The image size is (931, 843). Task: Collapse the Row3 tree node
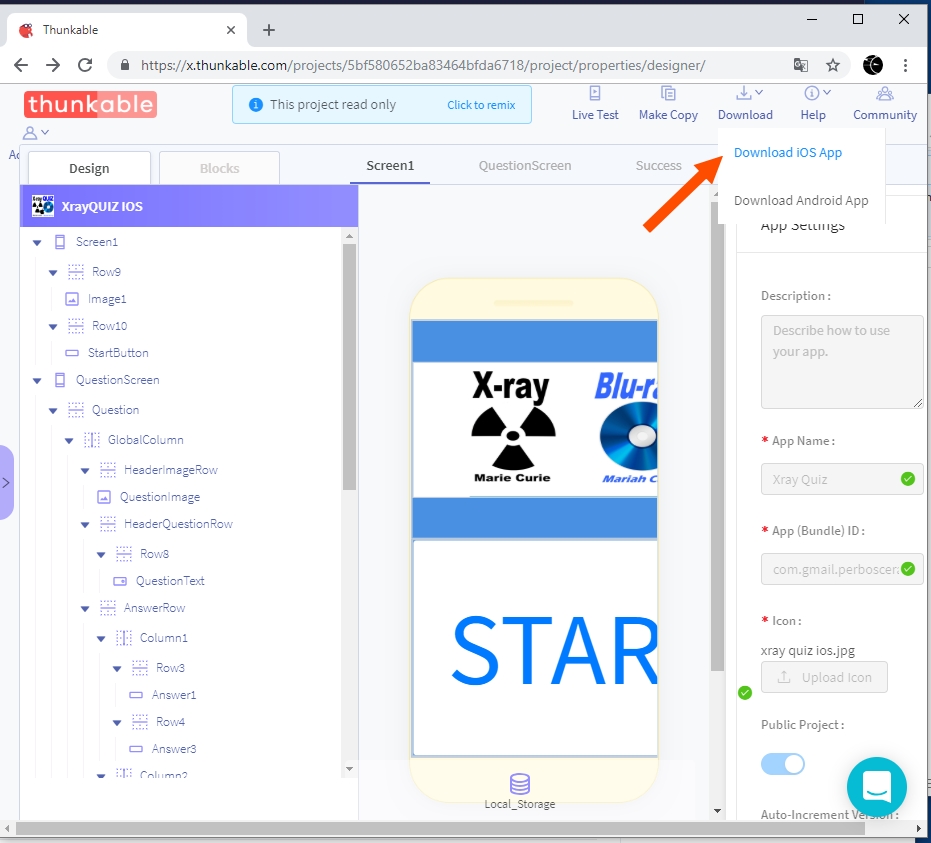point(118,668)
